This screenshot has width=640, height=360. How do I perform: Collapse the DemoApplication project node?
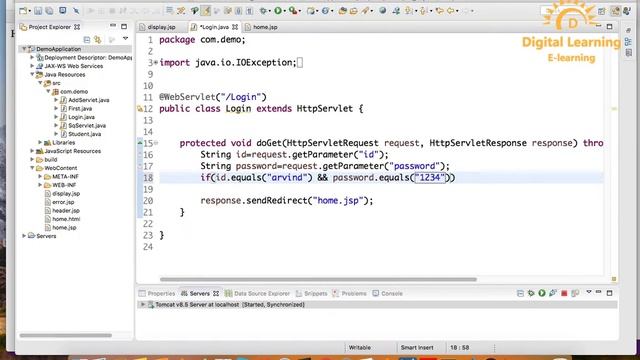[x=24, y=49]
